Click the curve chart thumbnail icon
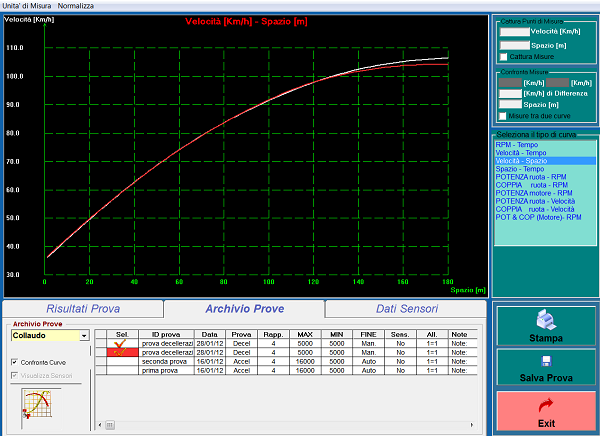Image resolution: width=600 pixels, height=436 pixels. point(38,404)
